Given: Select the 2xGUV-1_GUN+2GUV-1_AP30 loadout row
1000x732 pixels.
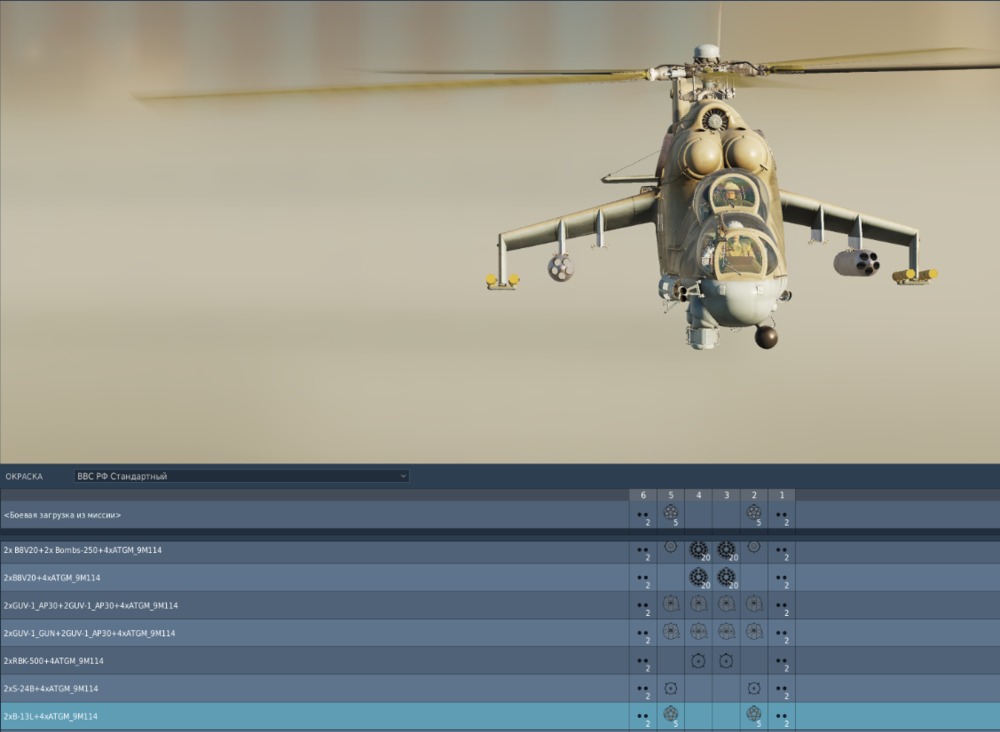Looking at the screenshot, I should [200, 633].
